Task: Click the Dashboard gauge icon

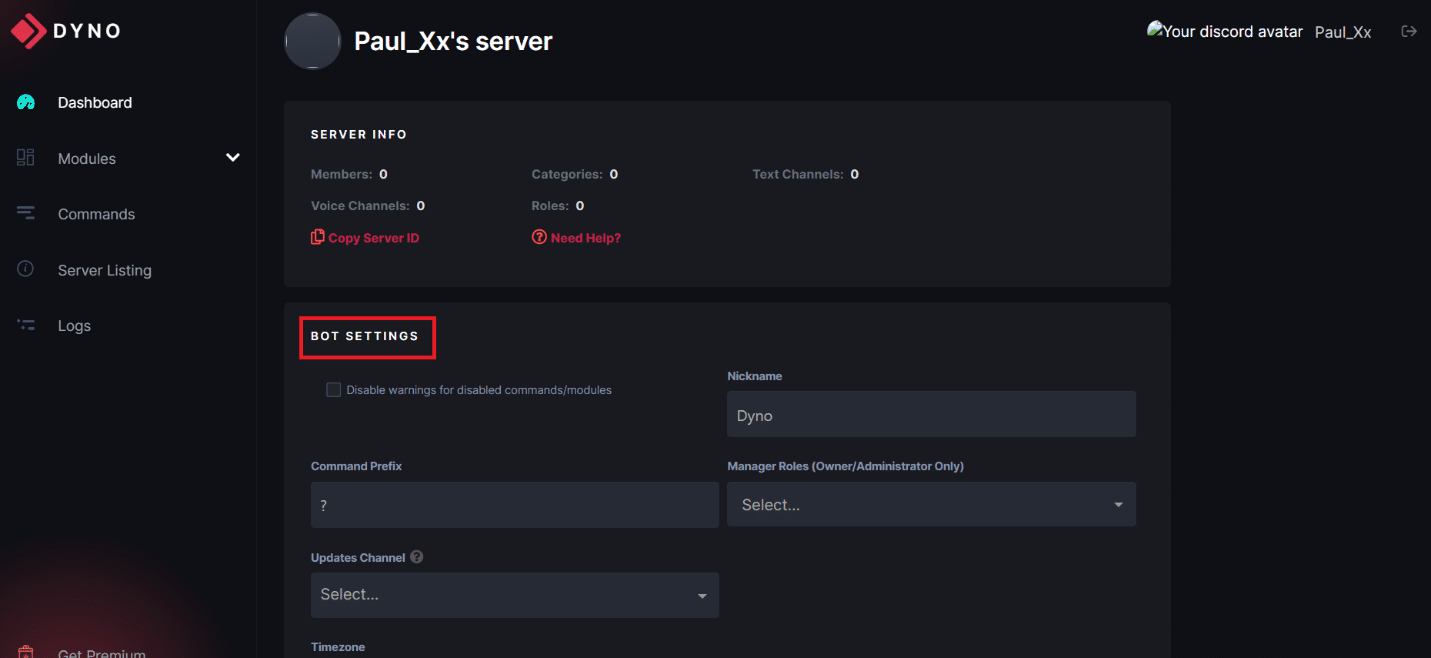Action: click(x=26, y=102)
